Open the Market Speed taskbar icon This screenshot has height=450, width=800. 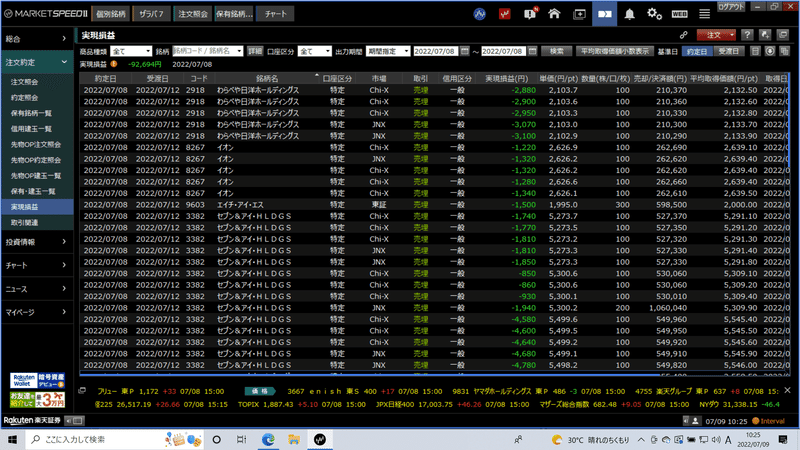320,439
